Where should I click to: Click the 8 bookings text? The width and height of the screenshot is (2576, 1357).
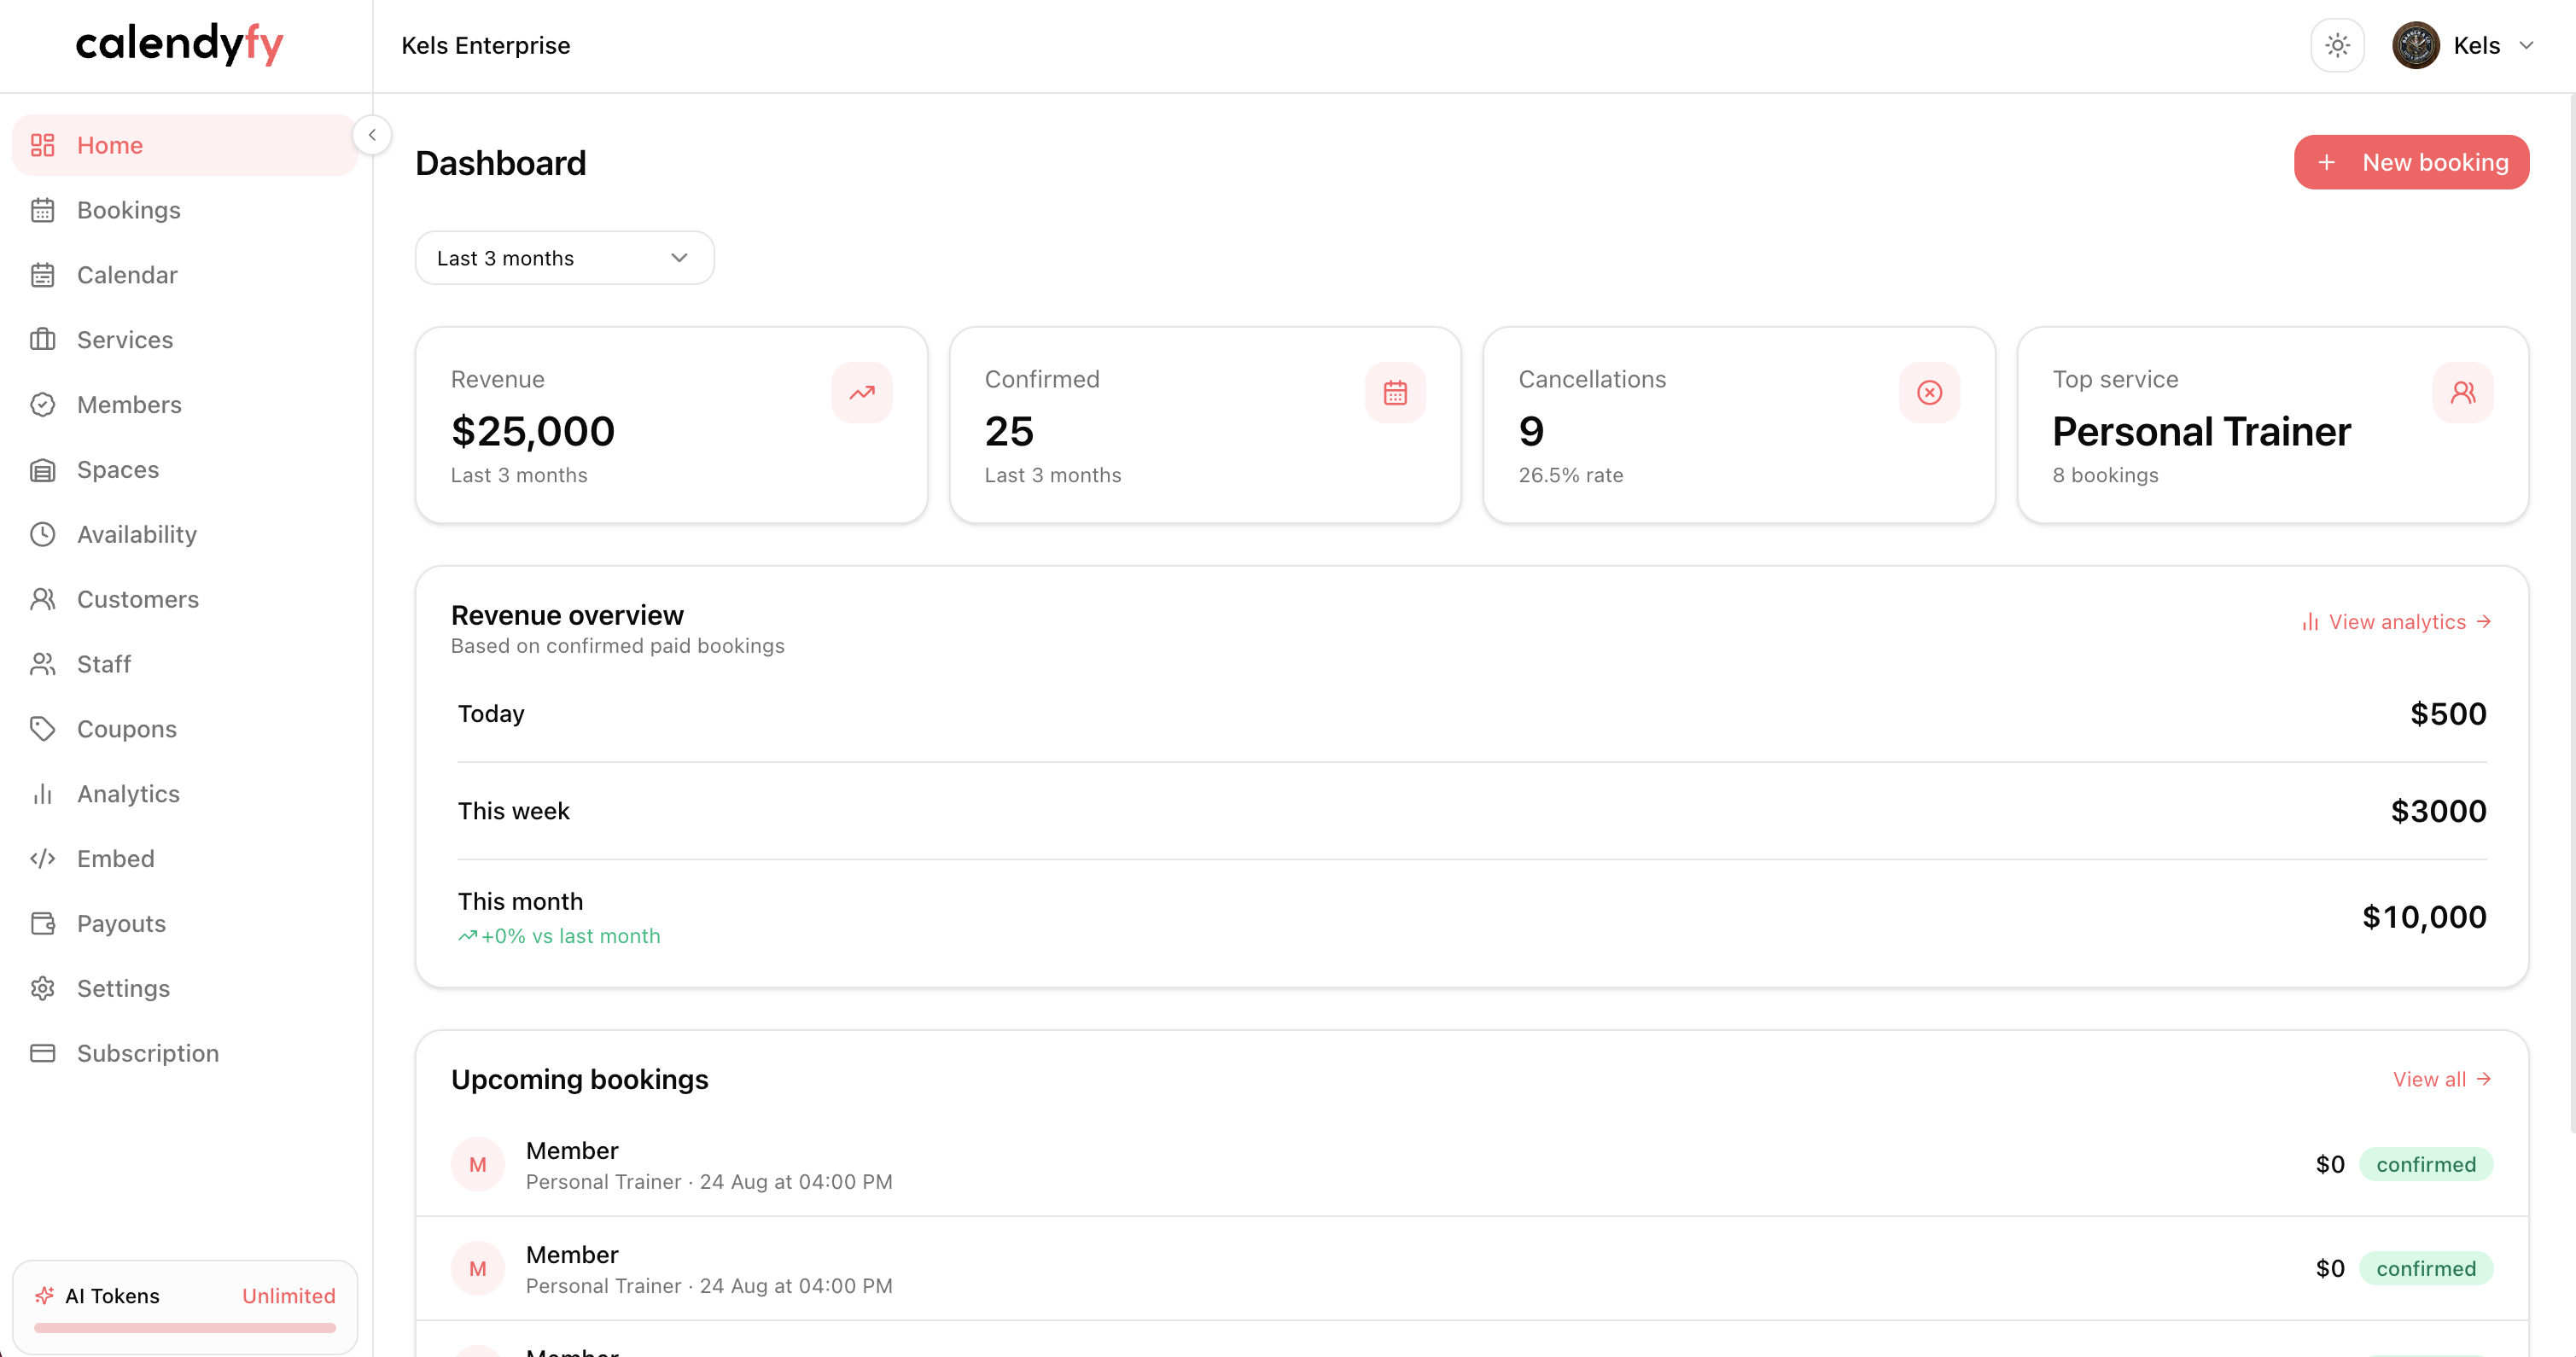click(x=2105, y=476)
